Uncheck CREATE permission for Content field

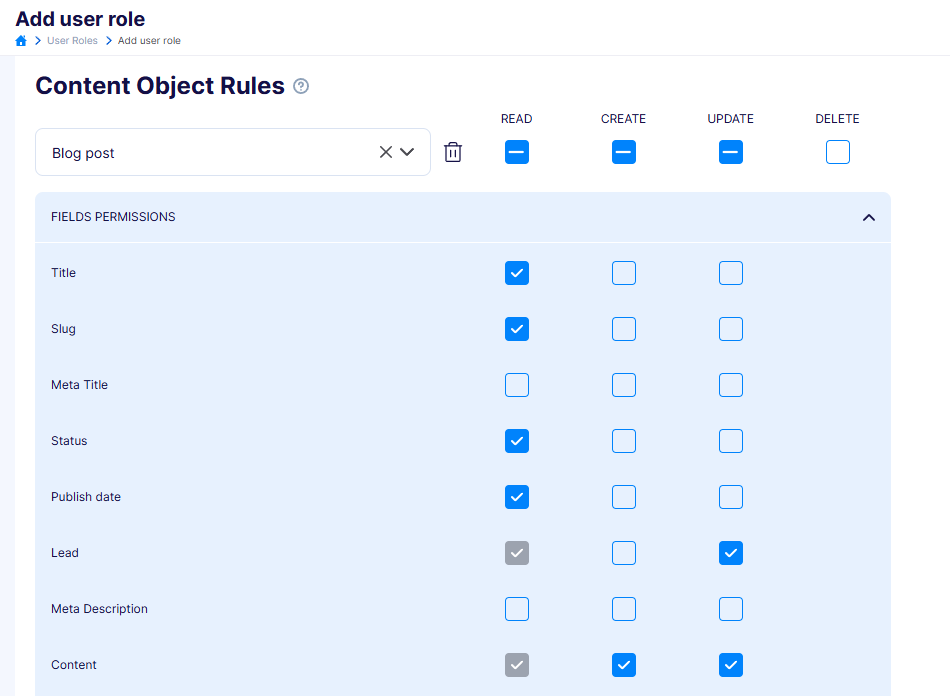click(x=623, y=665)
